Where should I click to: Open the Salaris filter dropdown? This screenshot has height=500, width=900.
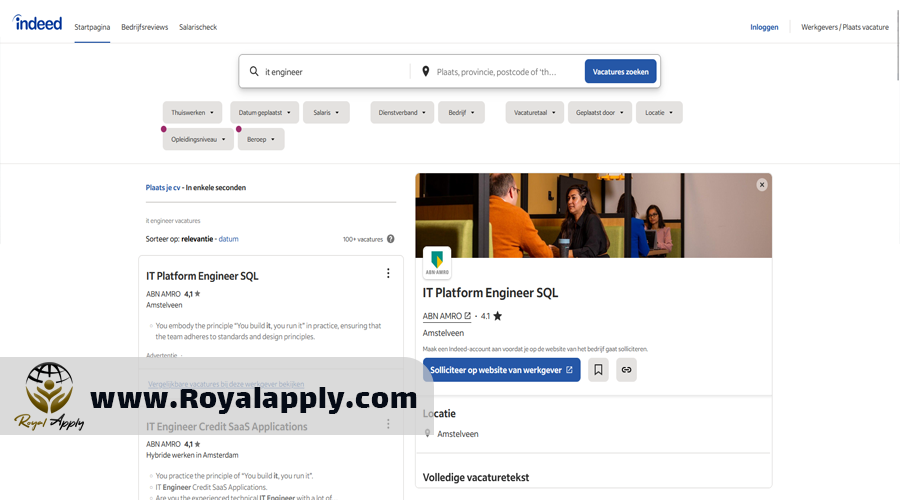point(326,113)
